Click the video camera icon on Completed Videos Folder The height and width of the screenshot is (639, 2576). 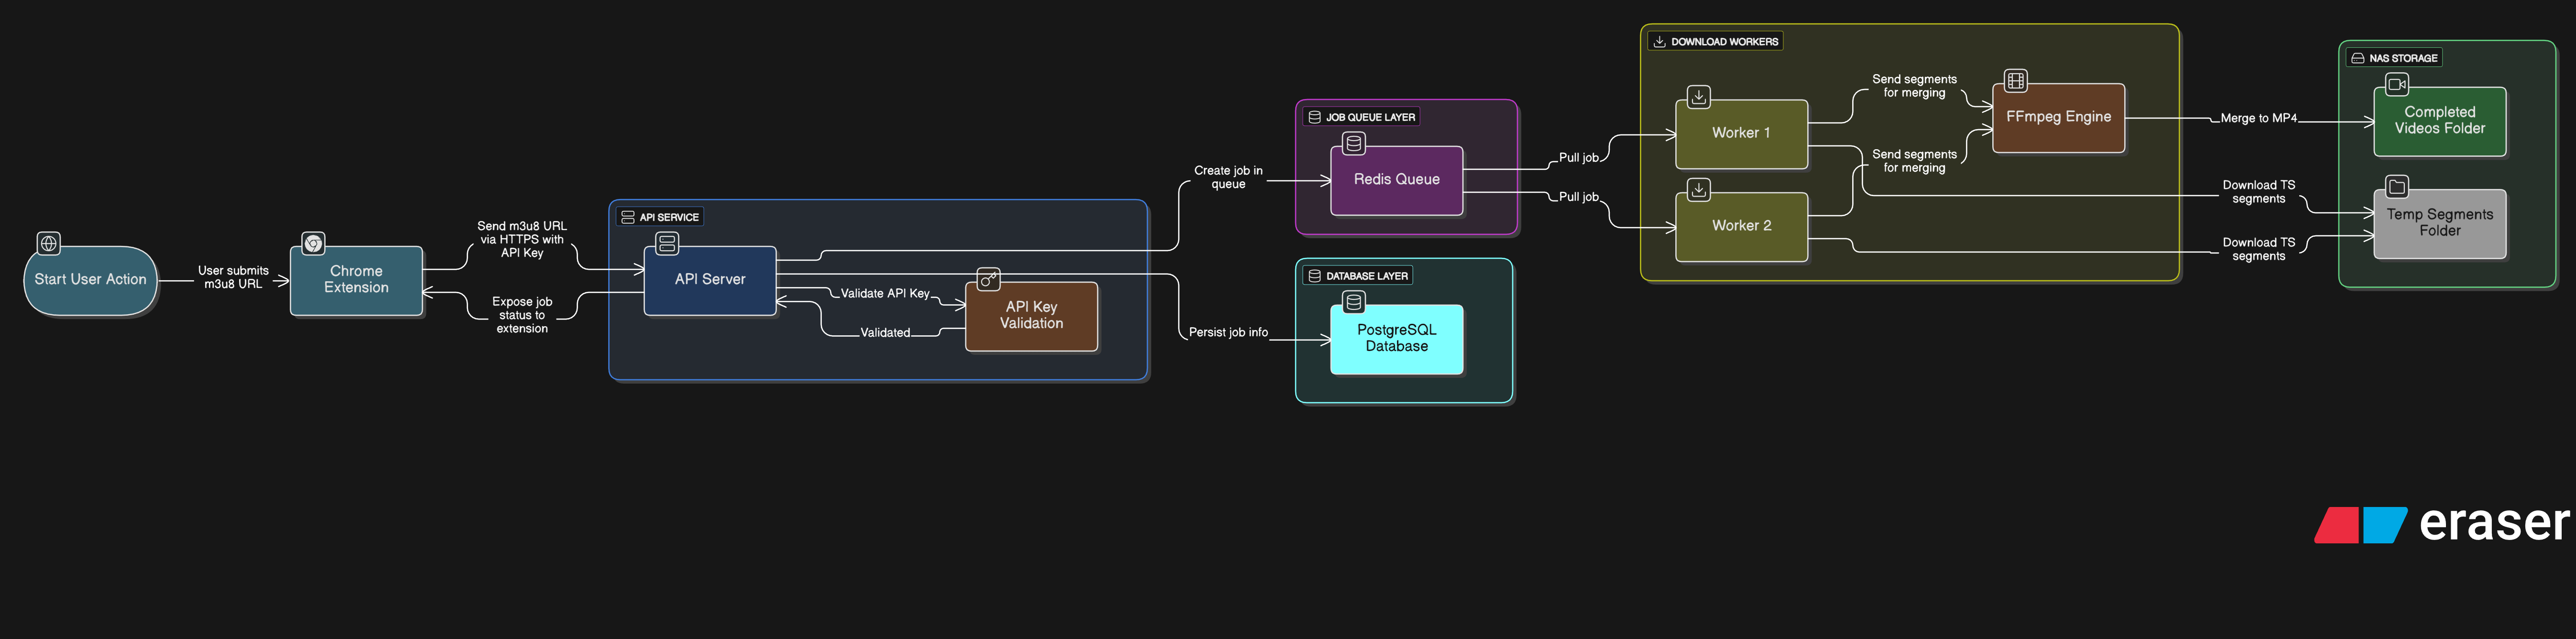pyautogui.click(x=2397, y=84)
